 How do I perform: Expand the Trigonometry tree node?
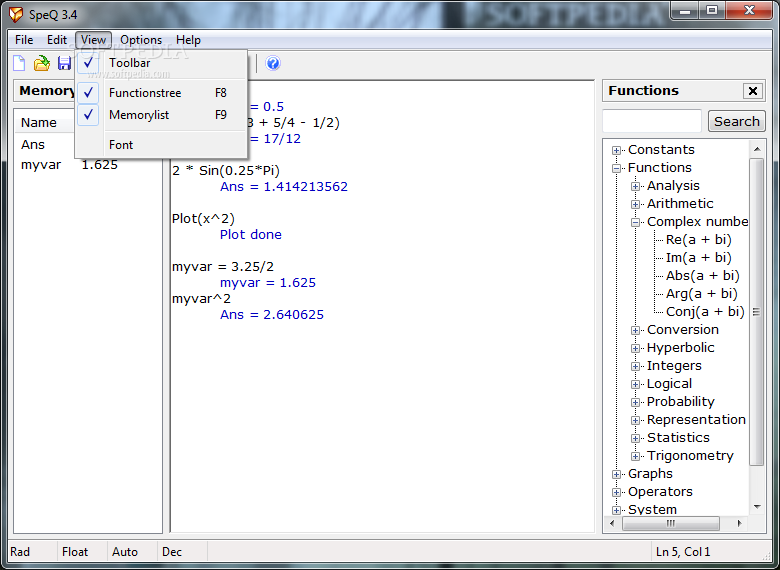tap(635, 456)
